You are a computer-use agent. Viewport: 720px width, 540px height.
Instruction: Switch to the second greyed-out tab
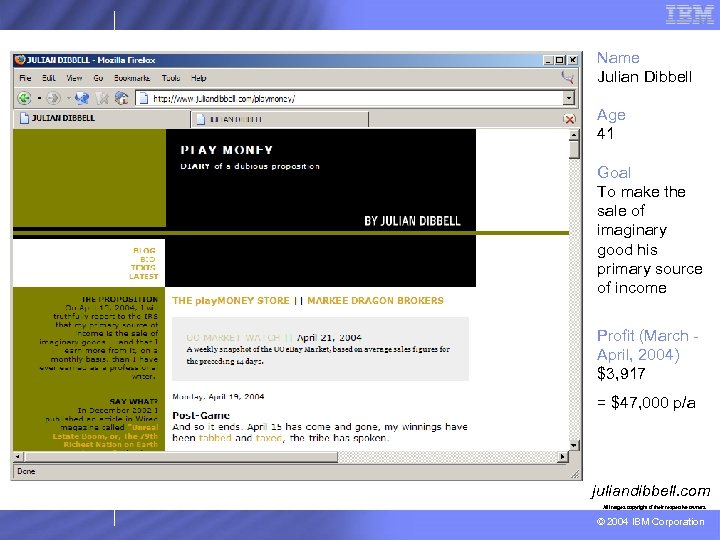279,119
